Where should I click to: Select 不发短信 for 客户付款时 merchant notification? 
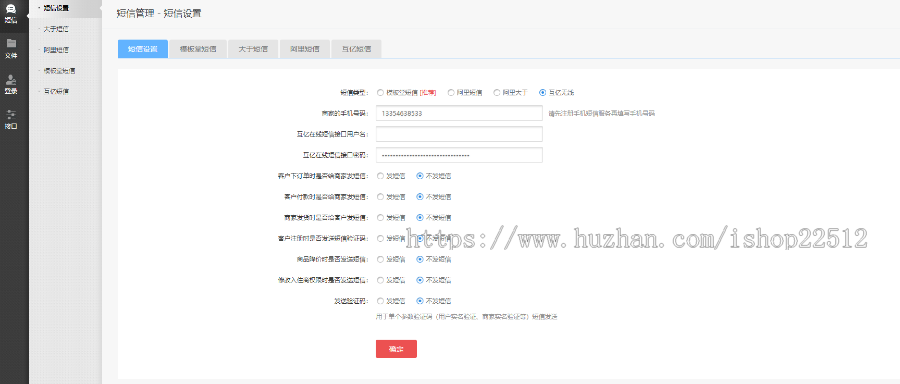pyautogui.click(x=420, y=196)
